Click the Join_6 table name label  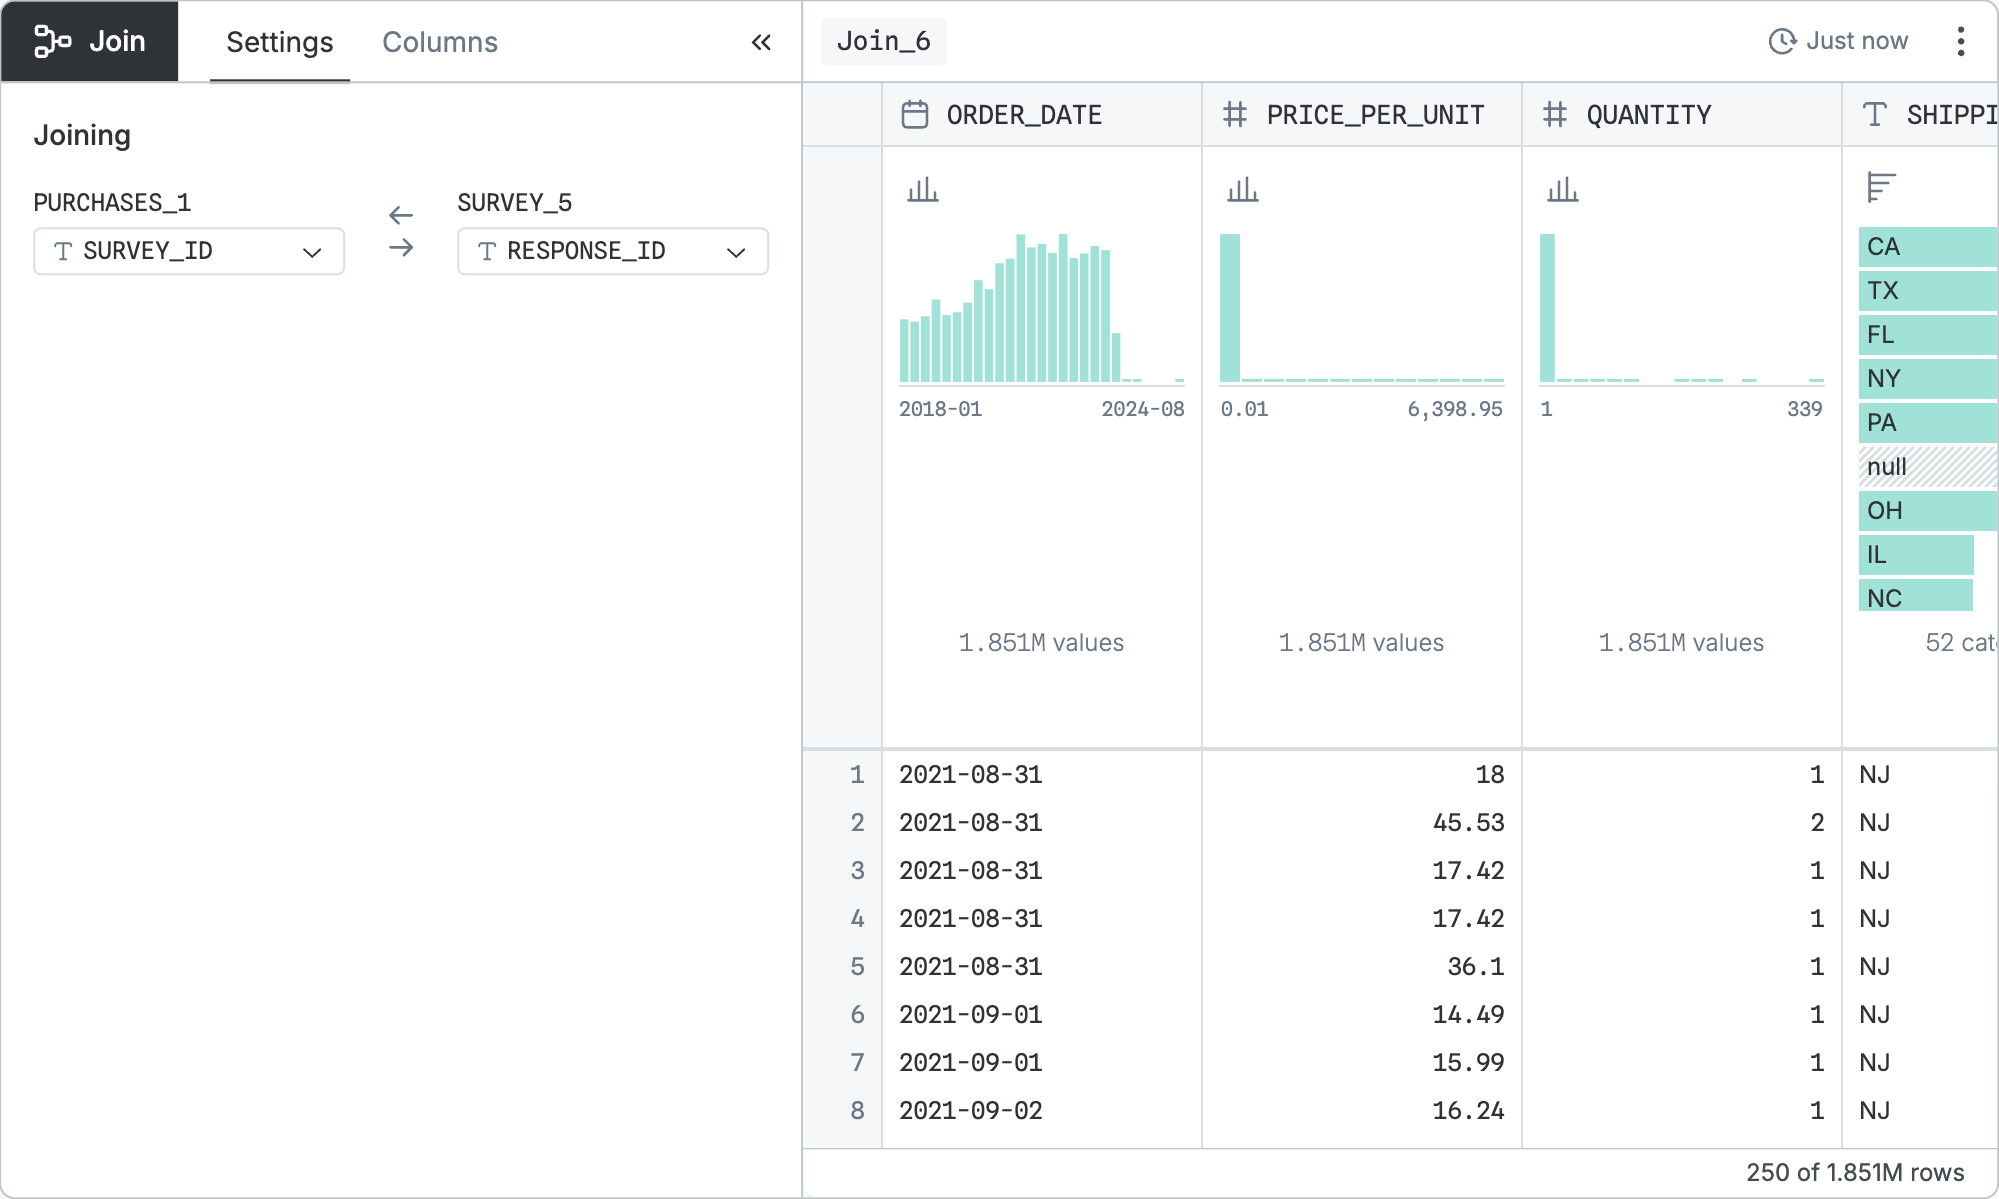pos(884,41)
